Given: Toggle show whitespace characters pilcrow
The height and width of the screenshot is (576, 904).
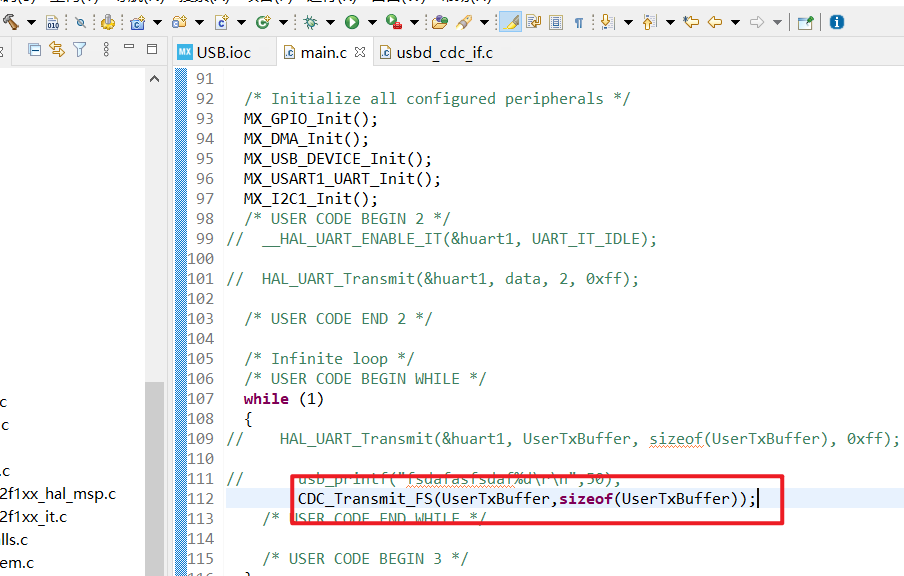Looking at the screenshot, I should coord(578,22).
